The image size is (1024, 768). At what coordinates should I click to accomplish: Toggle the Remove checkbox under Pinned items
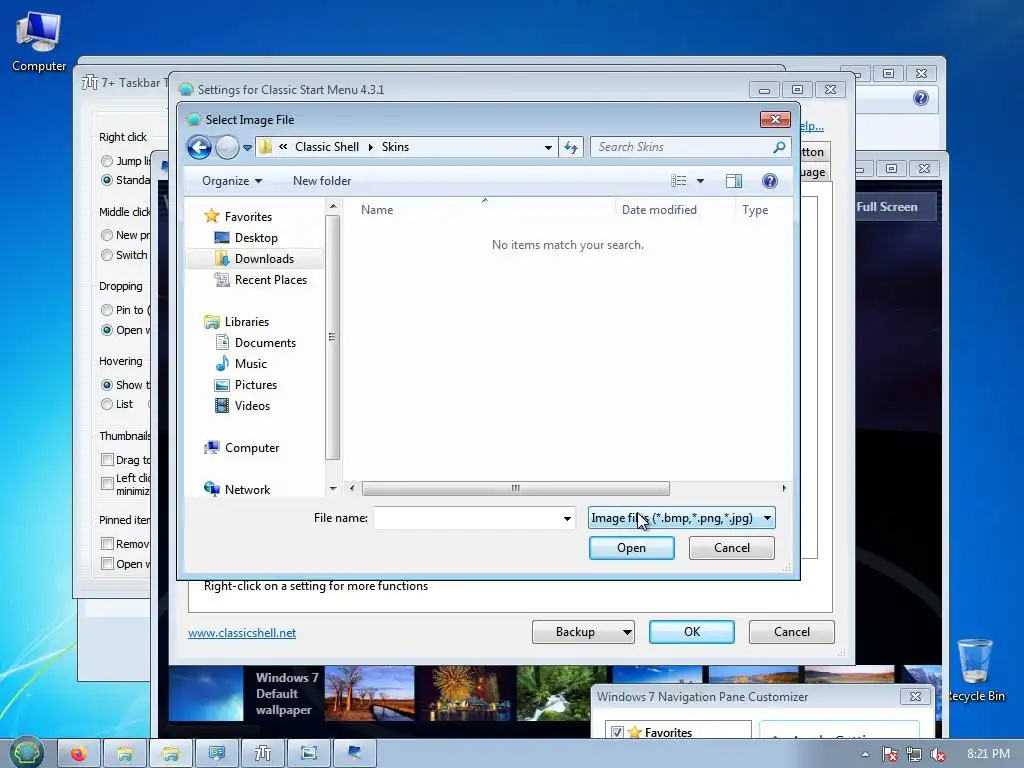108,543
